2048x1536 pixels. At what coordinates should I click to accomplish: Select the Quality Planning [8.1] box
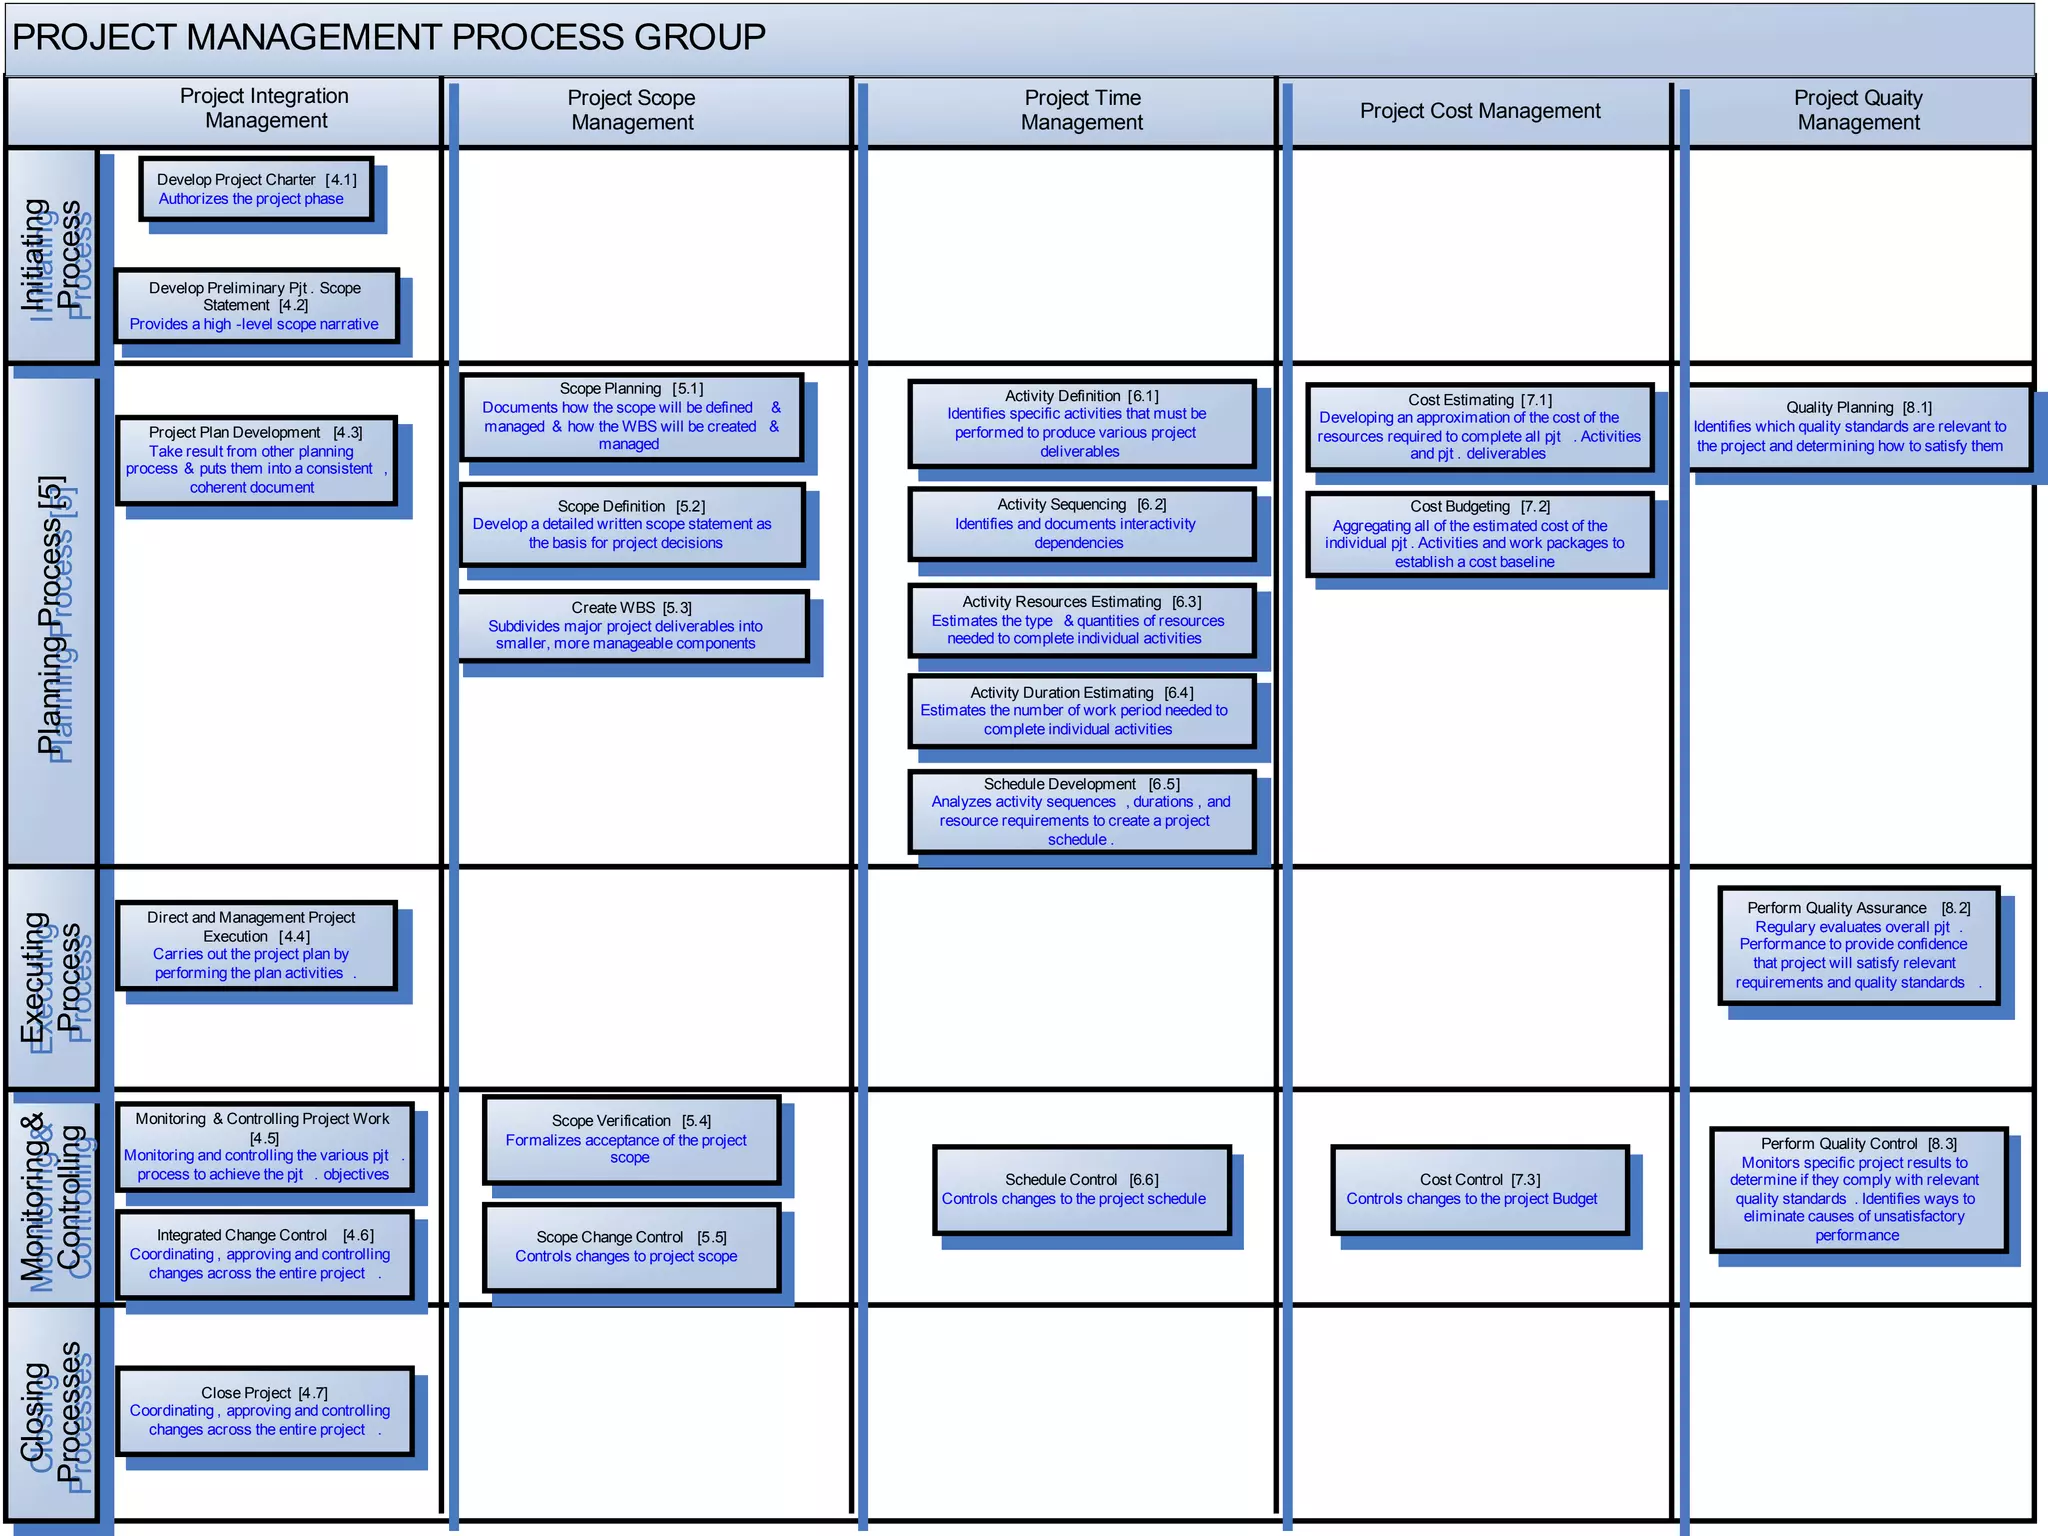click(1858, 427)
